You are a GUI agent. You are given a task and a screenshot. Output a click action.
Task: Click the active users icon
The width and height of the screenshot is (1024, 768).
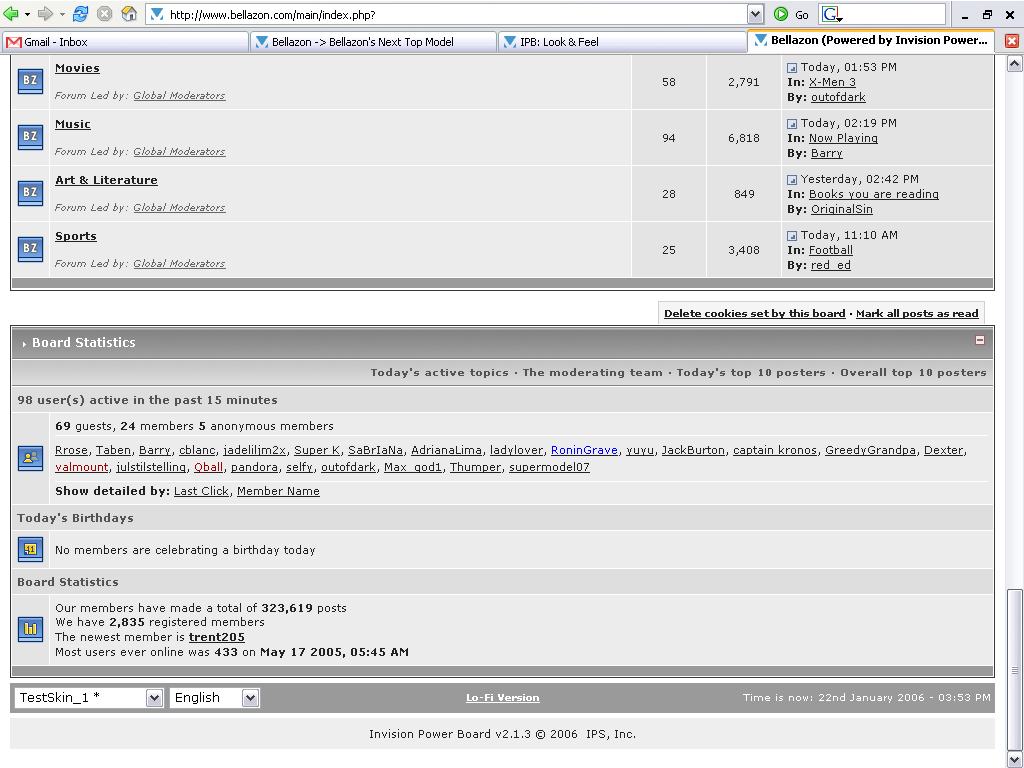(x=30, y=458)
